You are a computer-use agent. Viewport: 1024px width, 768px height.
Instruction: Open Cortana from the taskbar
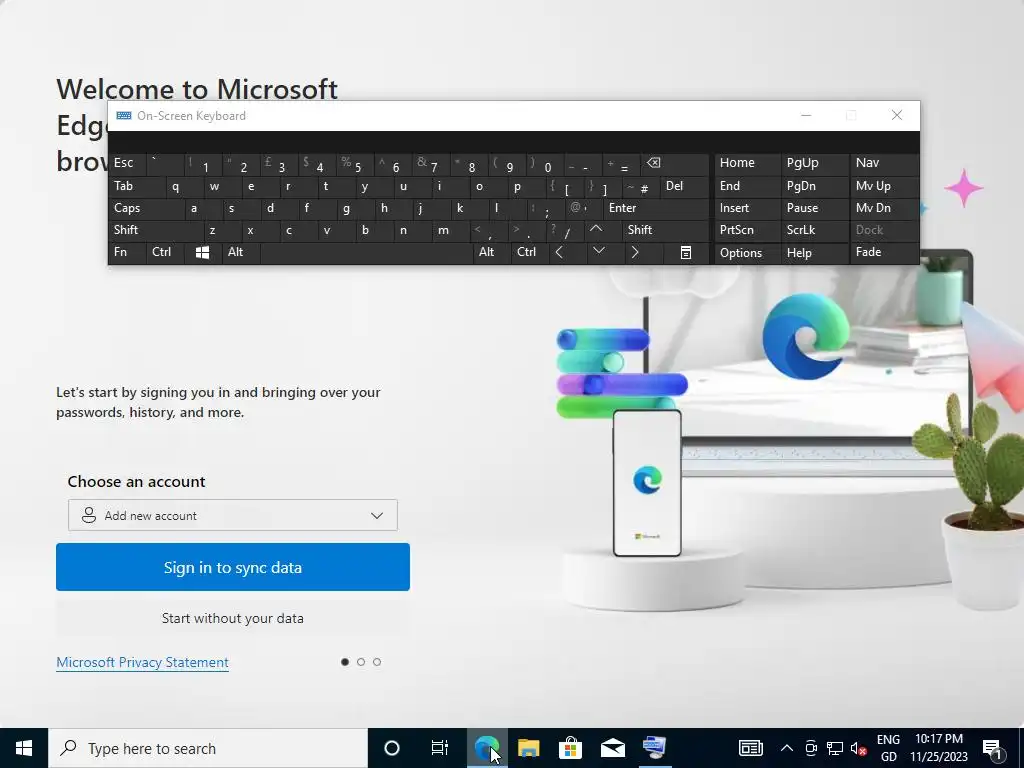[391, 748]
